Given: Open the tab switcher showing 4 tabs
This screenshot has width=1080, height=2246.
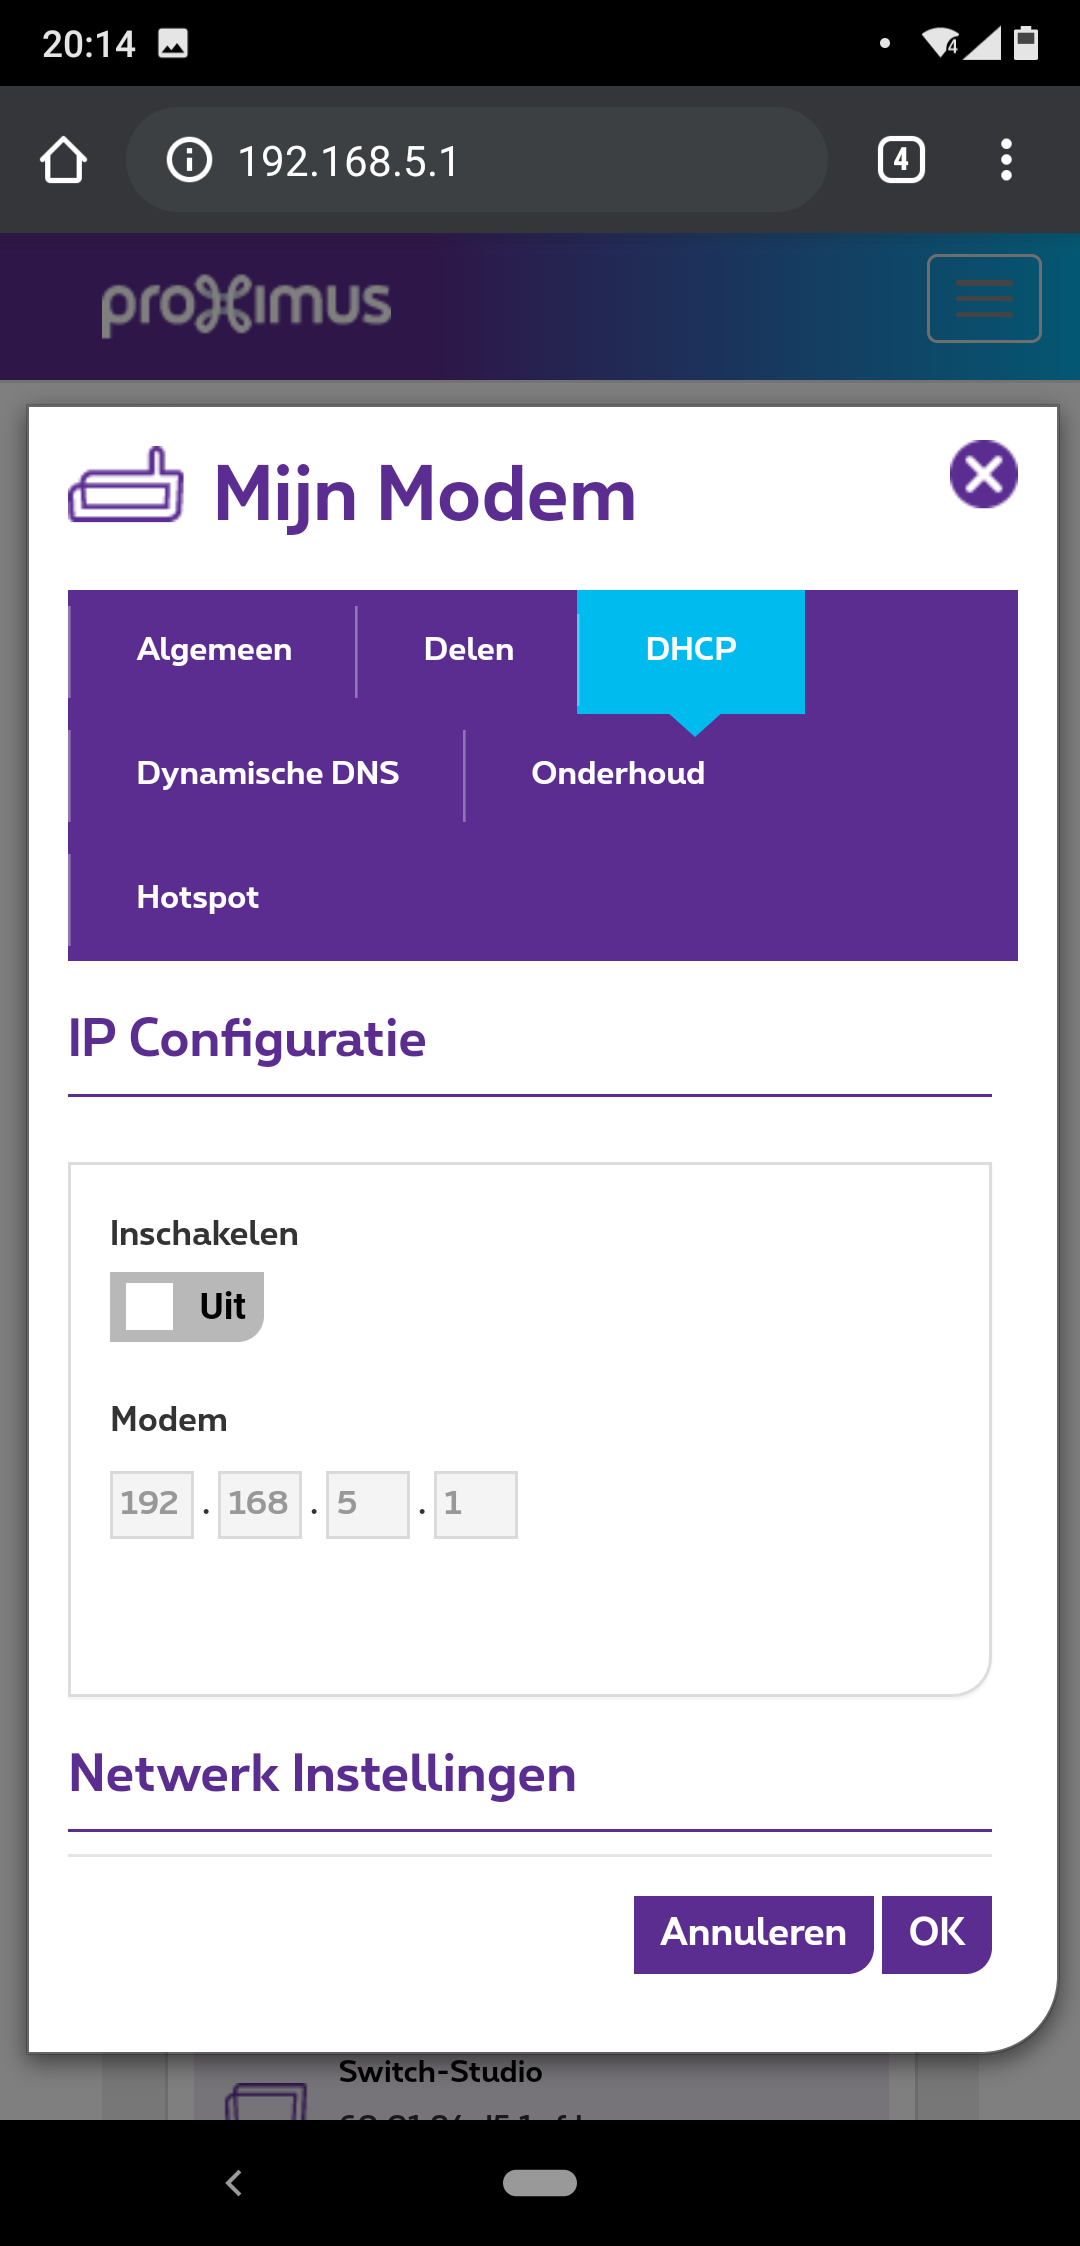Looking at the screenshot, I should tap(900, 160).
